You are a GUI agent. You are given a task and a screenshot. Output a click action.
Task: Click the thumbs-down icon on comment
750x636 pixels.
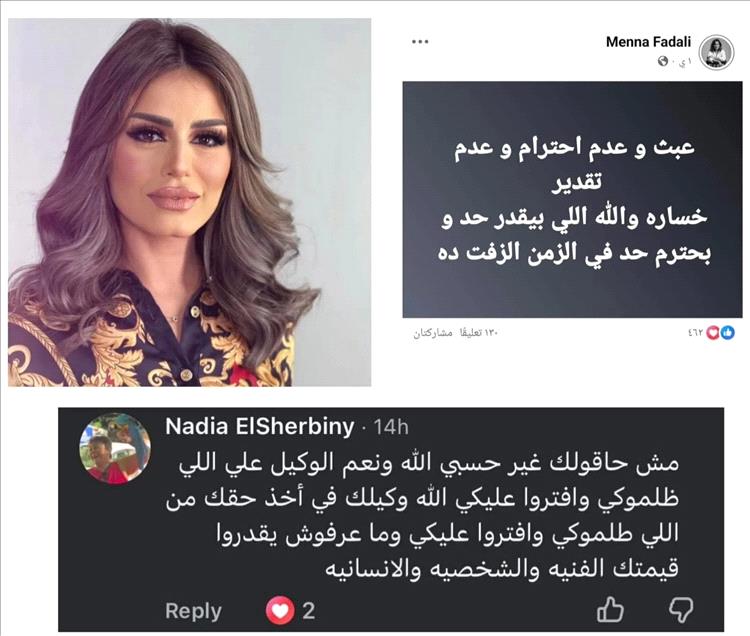[x=680, y=610]
